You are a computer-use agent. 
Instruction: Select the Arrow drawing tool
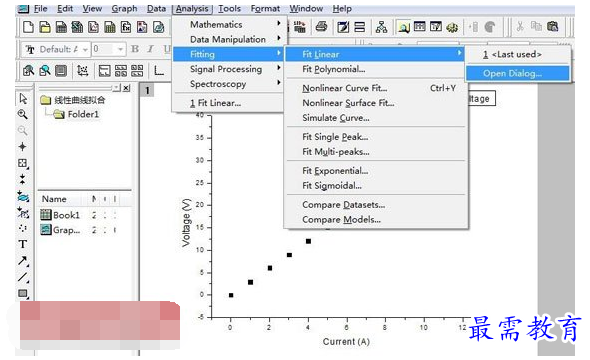point(23,261)
